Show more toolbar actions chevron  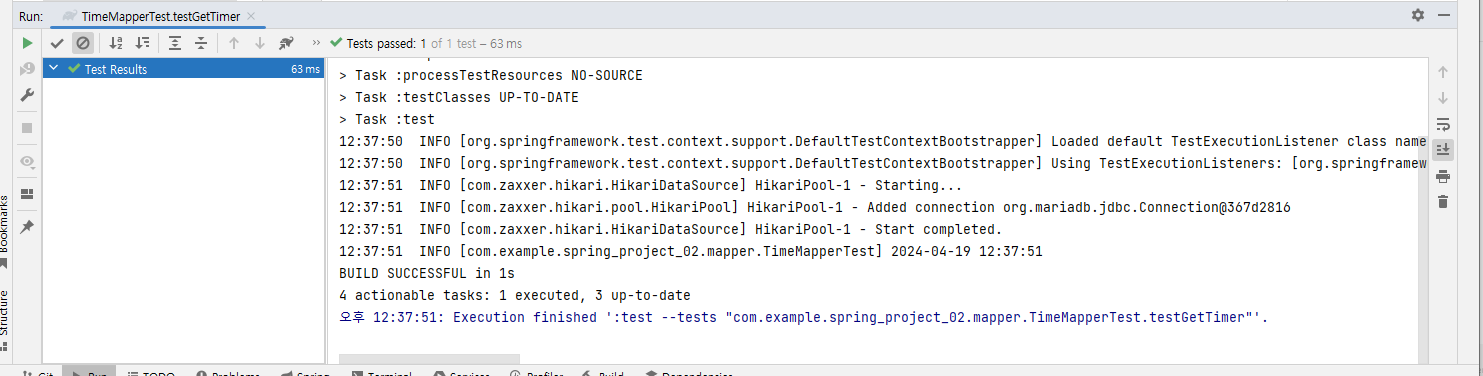(x=316, y=43)
